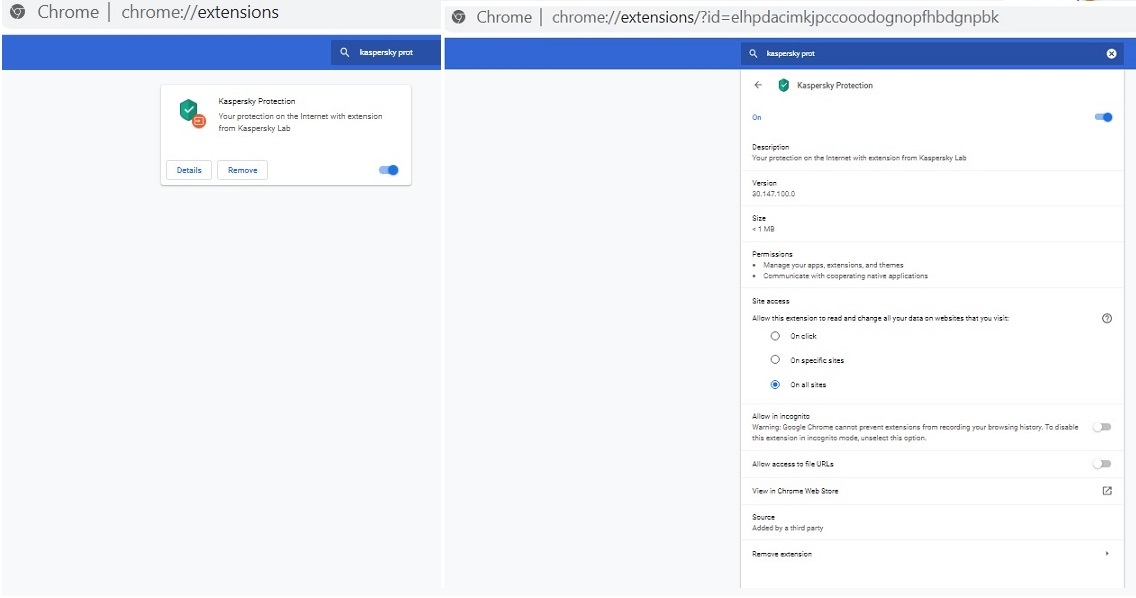Click 'Added by a third party' source text

788,528
